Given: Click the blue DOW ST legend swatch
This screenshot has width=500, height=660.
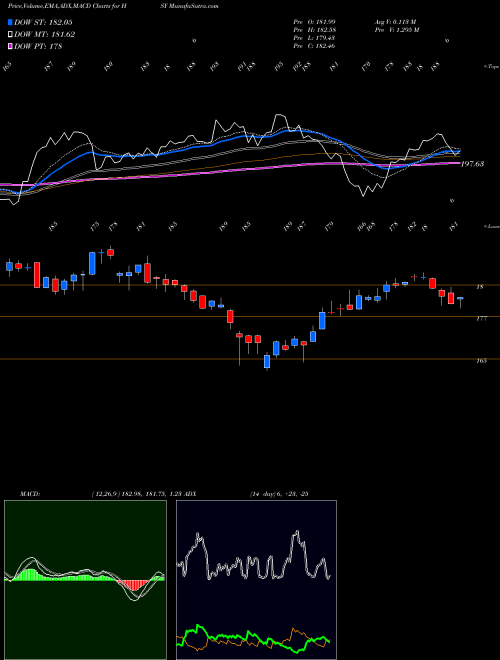Looking at the screenshot, I should (10, 22).
